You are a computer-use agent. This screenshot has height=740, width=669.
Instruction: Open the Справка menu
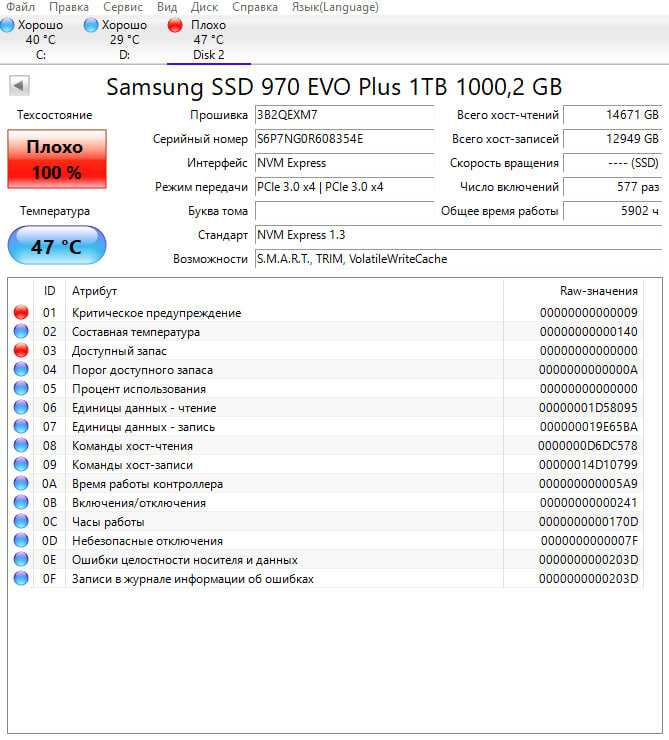[255, 7]
